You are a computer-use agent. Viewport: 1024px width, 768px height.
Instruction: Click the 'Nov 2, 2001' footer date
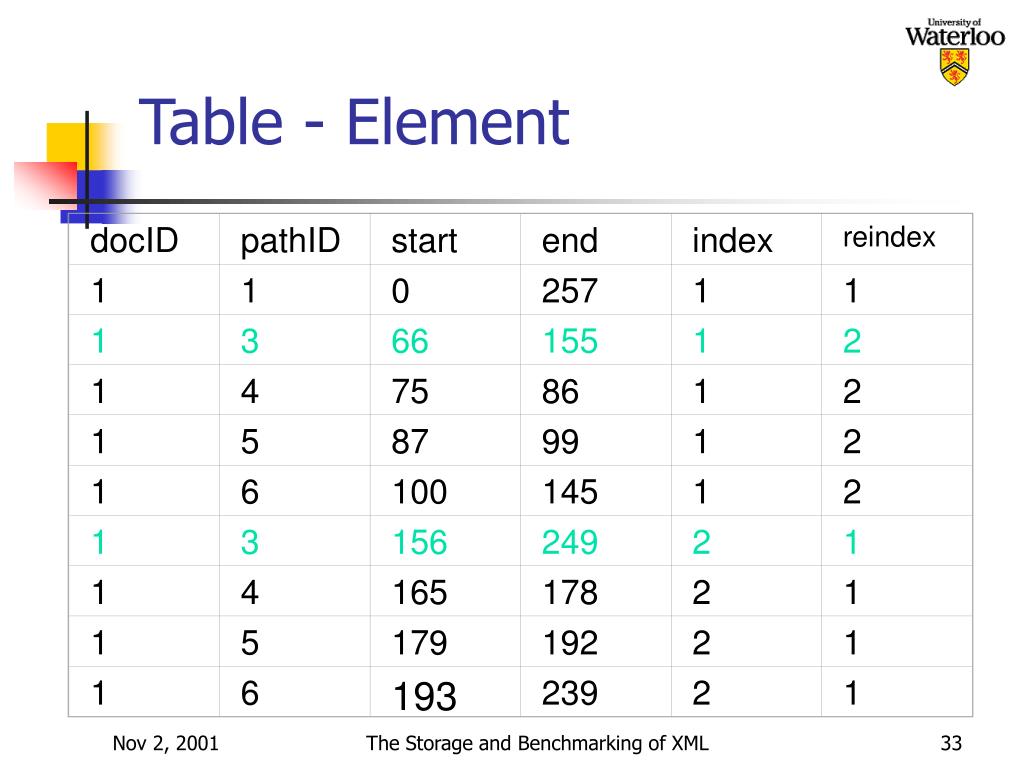[165, 743]
